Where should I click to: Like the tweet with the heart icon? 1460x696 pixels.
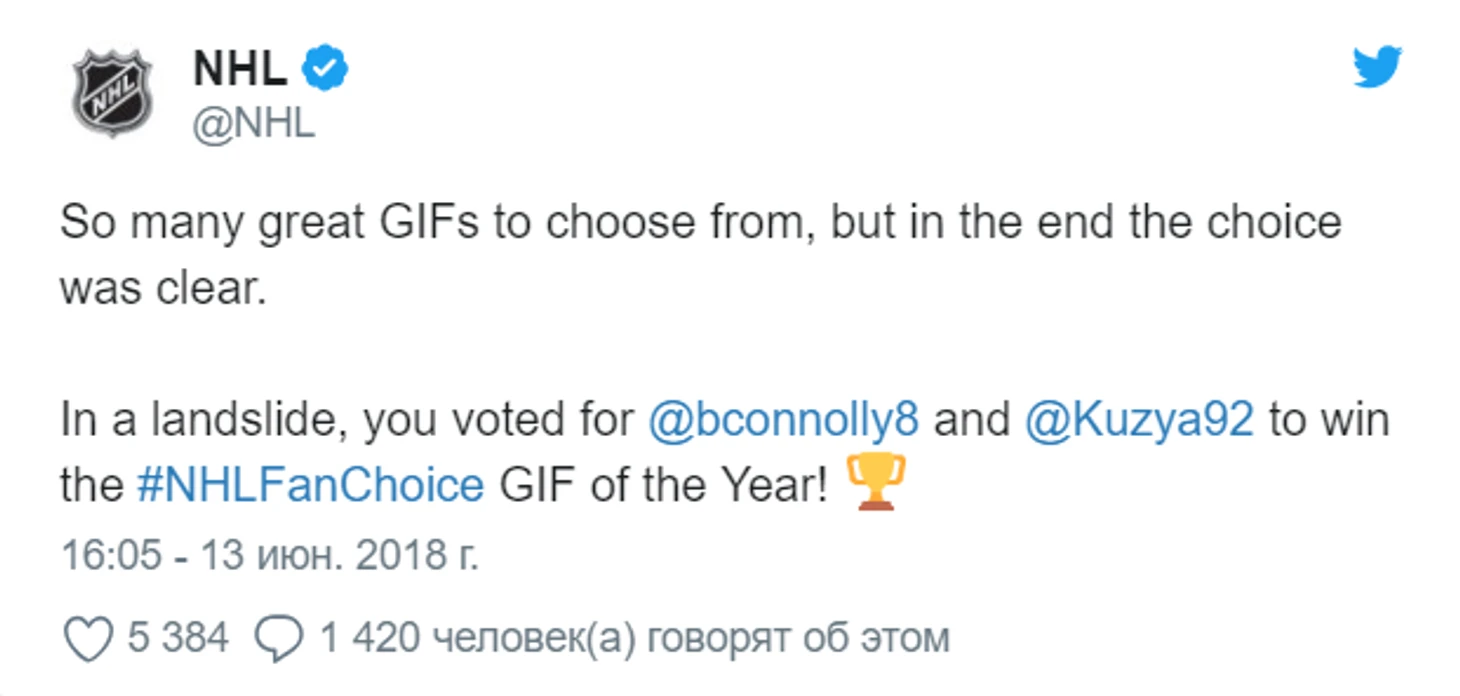88,639
